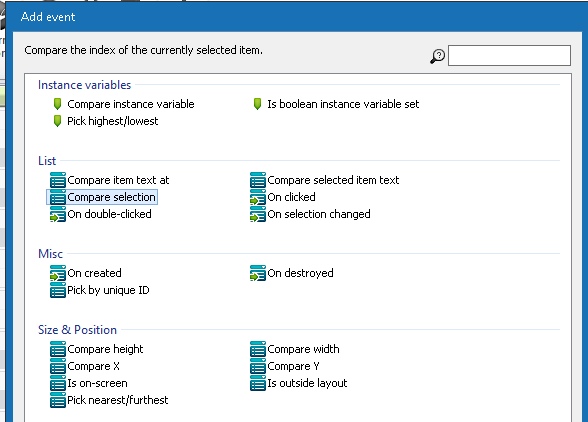
Task: Click the search input field
Action: [509, 56]
